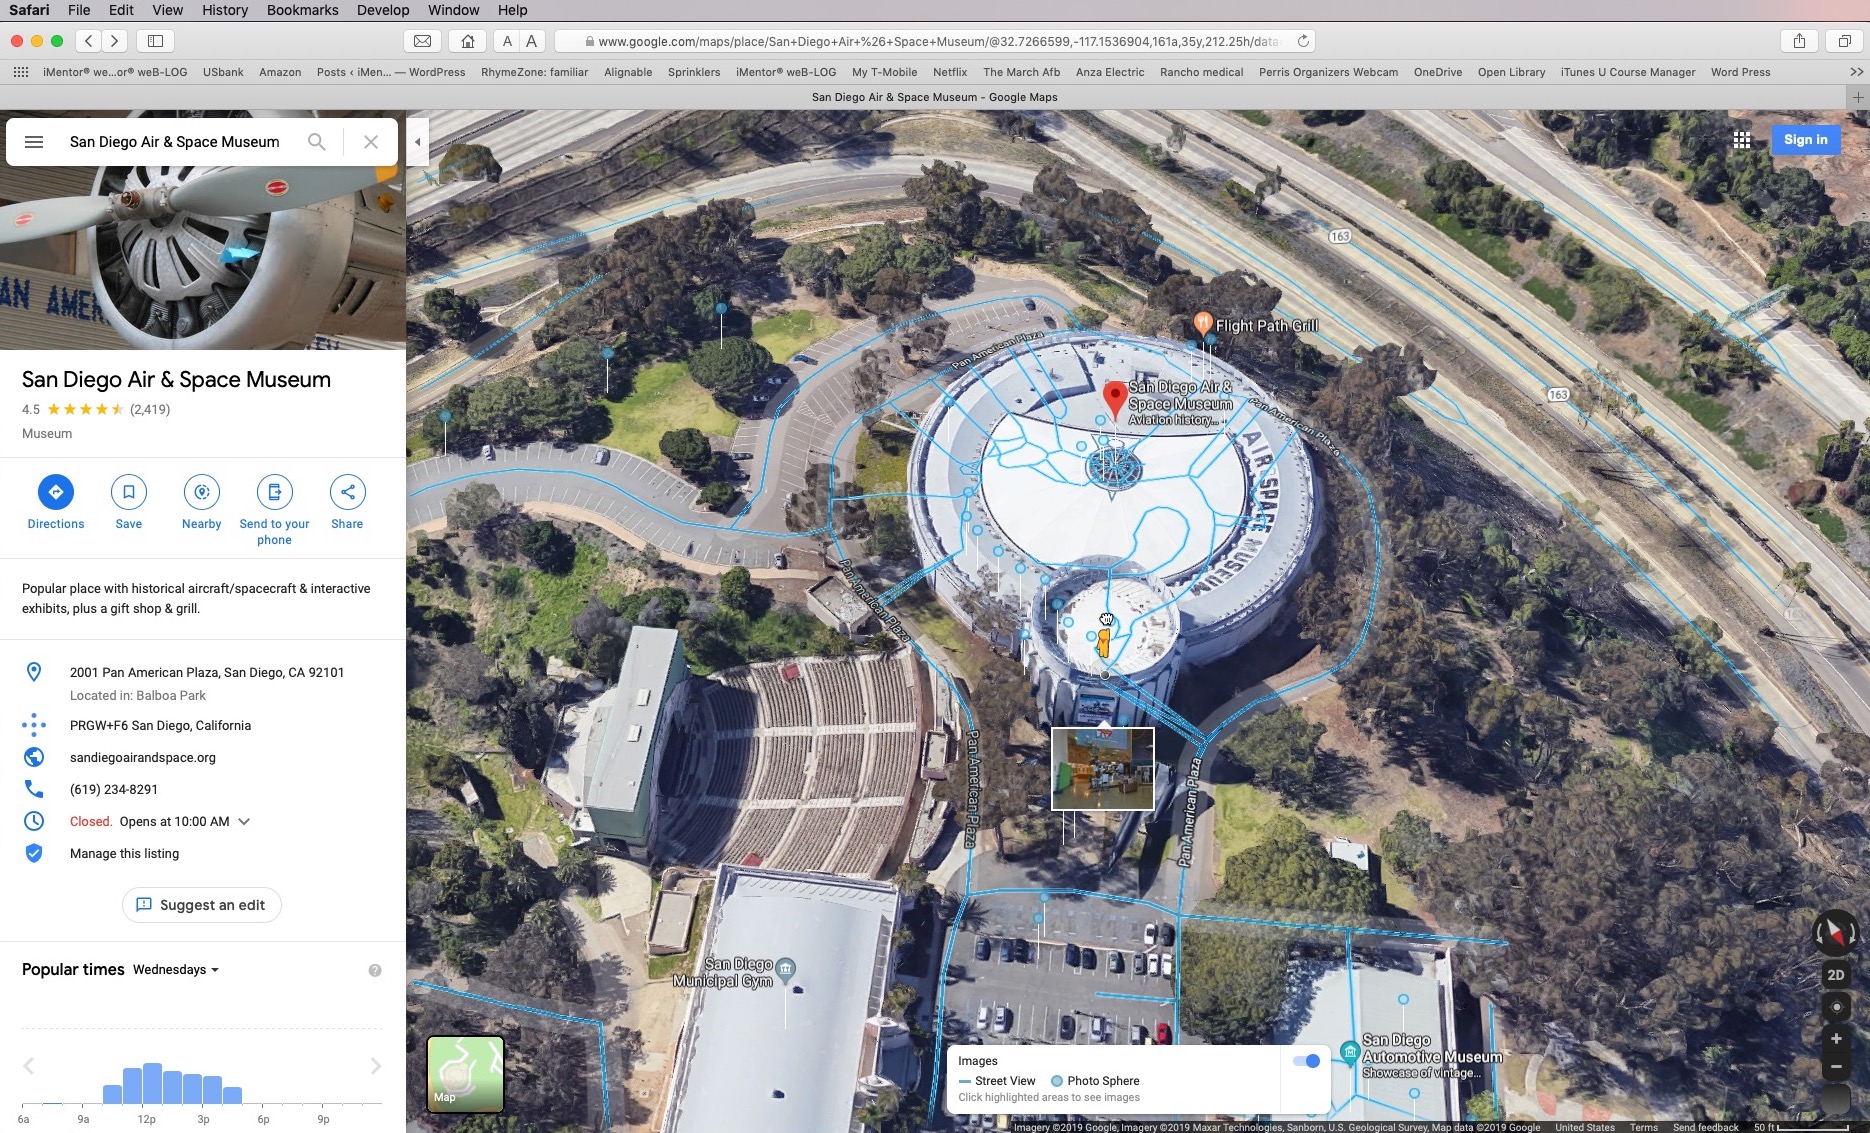Click the phone number (619) 234-8291
Image resolution: width=1870 pixels, height=1133 pixels.
click(x=114, y=790)
